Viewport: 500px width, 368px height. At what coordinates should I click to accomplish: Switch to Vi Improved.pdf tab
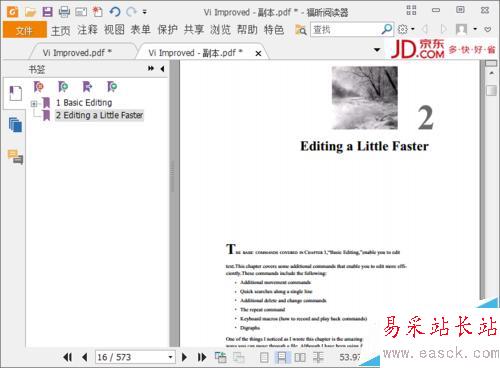point(77,53)
